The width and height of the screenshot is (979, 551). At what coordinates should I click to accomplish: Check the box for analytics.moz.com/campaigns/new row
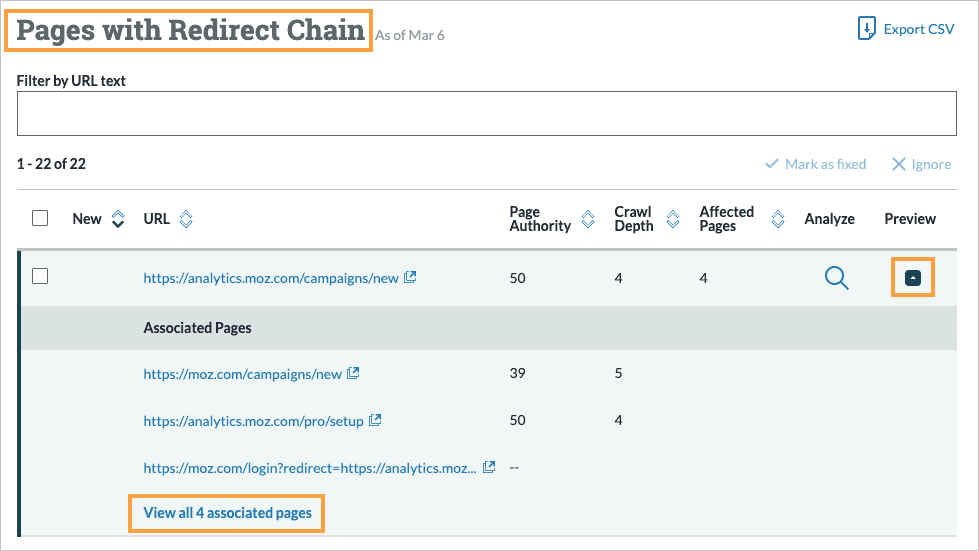(x=40, y=277)
